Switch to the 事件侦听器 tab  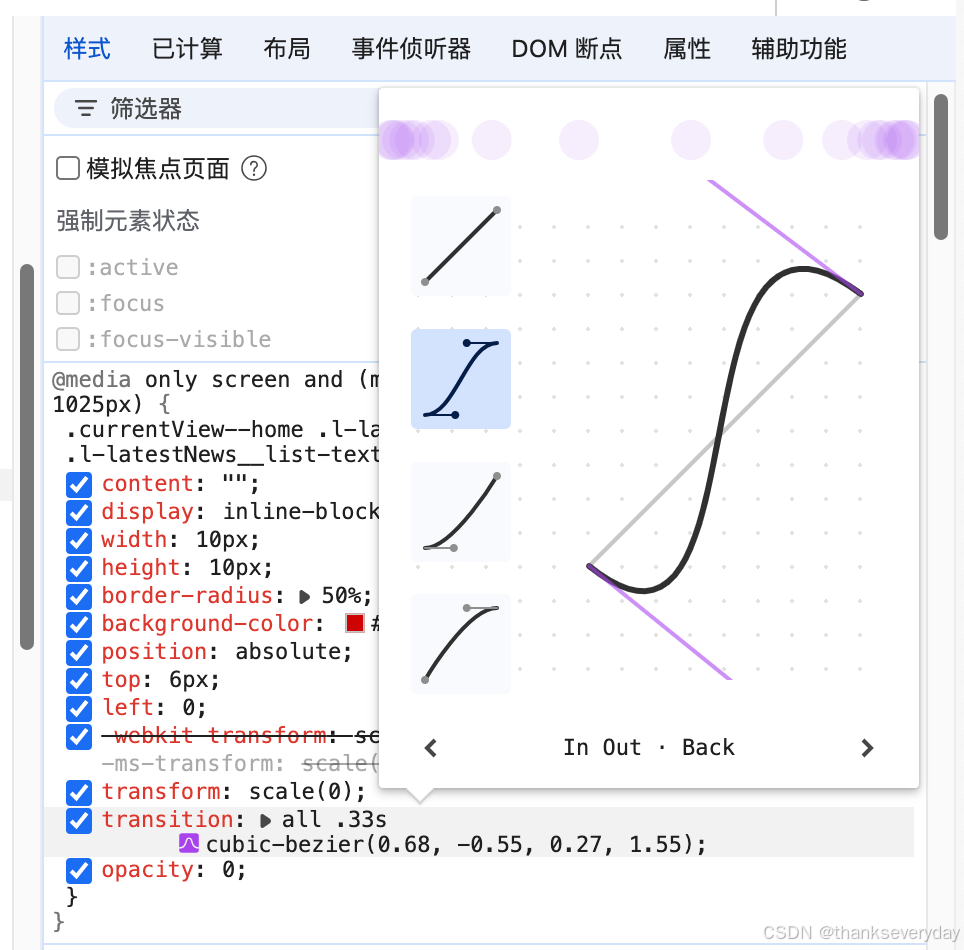coord(411,49)
